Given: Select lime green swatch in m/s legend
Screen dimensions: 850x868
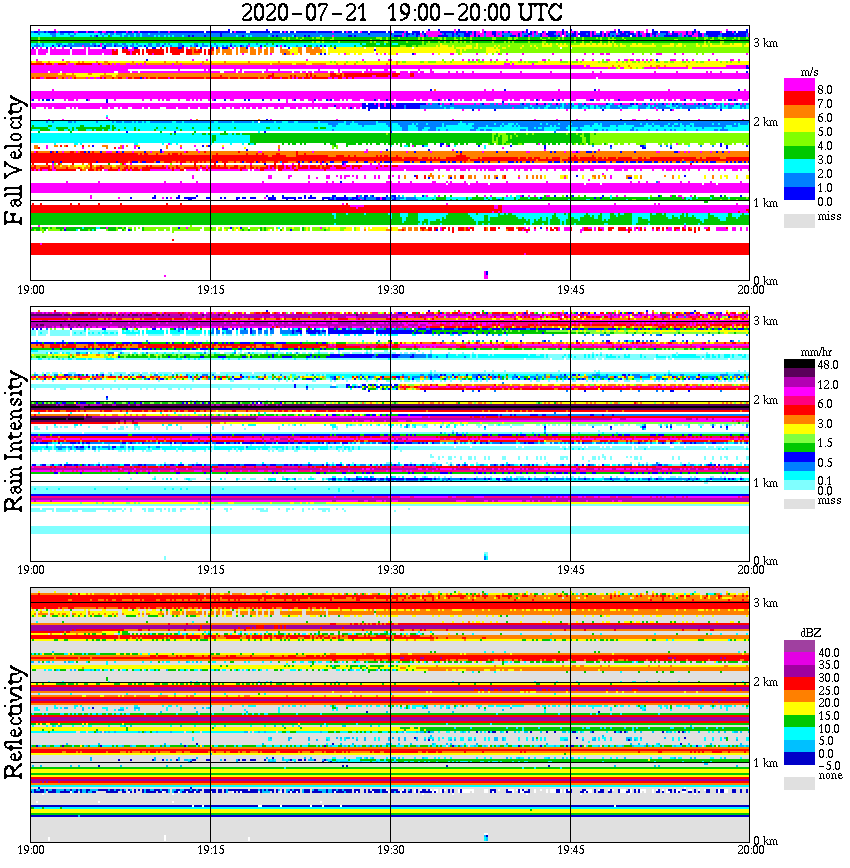Looking at the screenshot, I should (800, 139).
